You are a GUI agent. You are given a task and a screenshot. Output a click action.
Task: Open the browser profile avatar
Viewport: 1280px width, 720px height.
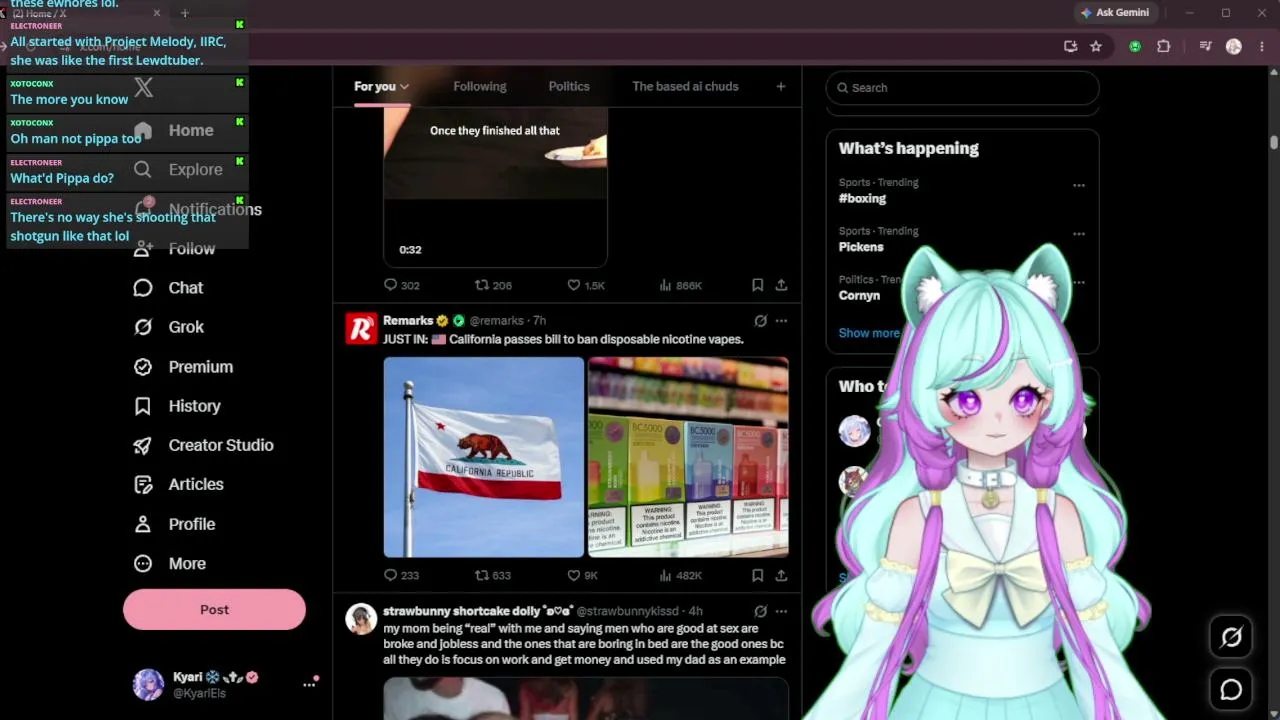pos(1234,46)
